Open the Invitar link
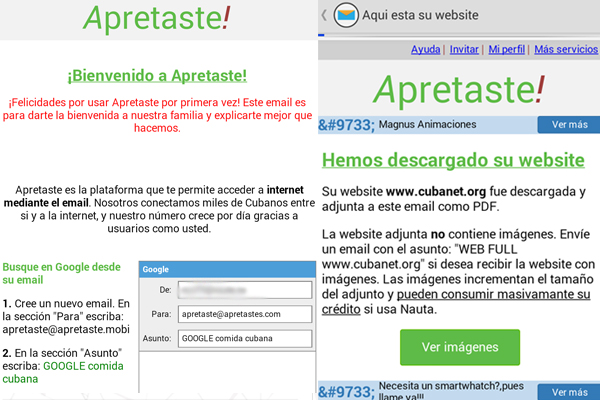The height and width of the screenshot is (400, 600). pyautogui.click(x=464, y=49)
